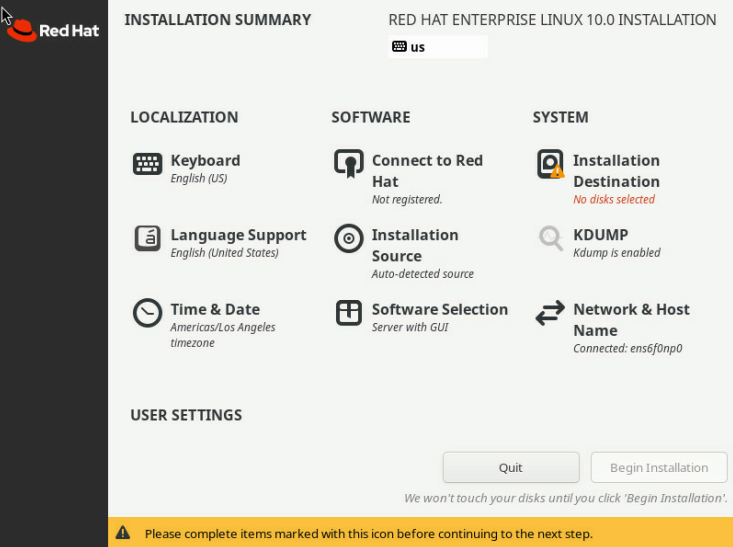The width and height of the screenshot is (733, 547).
Task: Click the keyboard icon in the us layout indicator
Action: click(399, 46)
